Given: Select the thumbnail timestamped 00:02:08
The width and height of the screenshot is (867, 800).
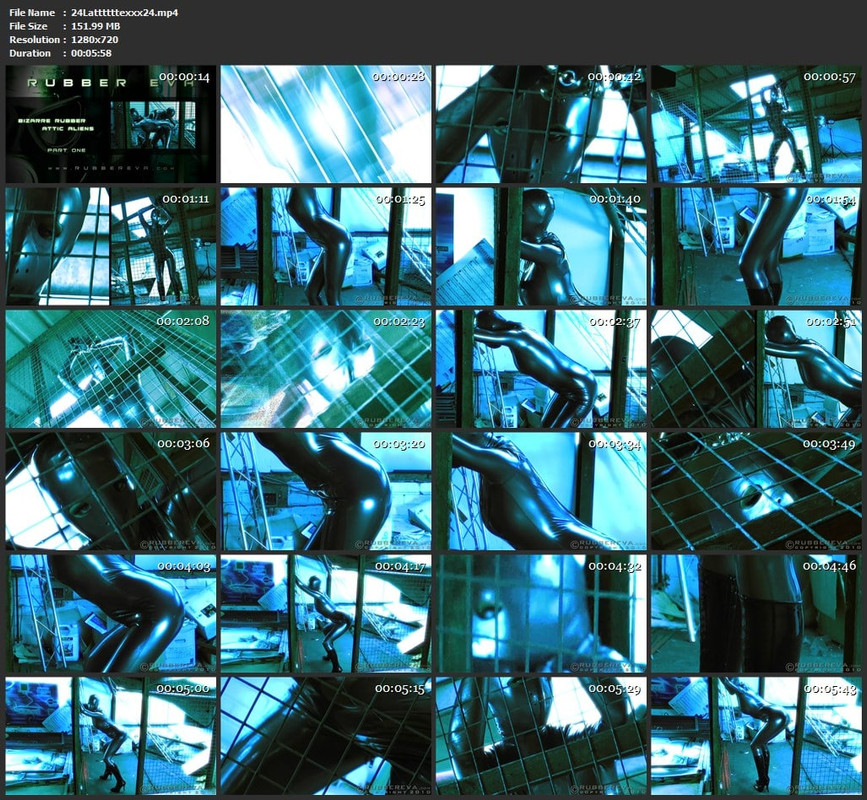Looking at the screenshot, I should pos(111,369).
